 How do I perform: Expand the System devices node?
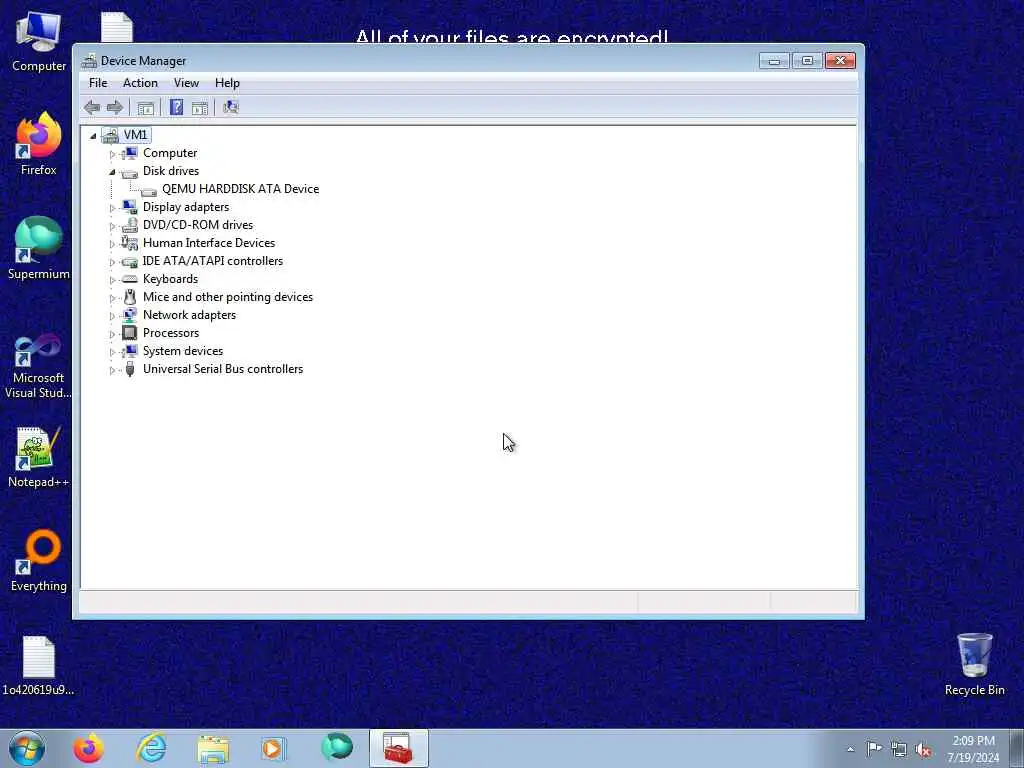[x=112, y=351]
